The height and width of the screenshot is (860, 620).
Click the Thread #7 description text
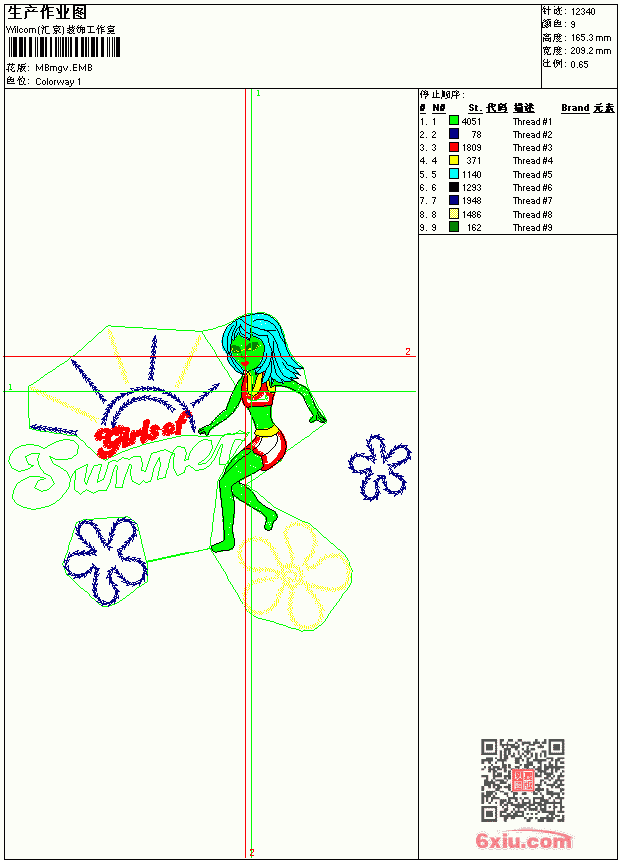(x=532, y=201)
